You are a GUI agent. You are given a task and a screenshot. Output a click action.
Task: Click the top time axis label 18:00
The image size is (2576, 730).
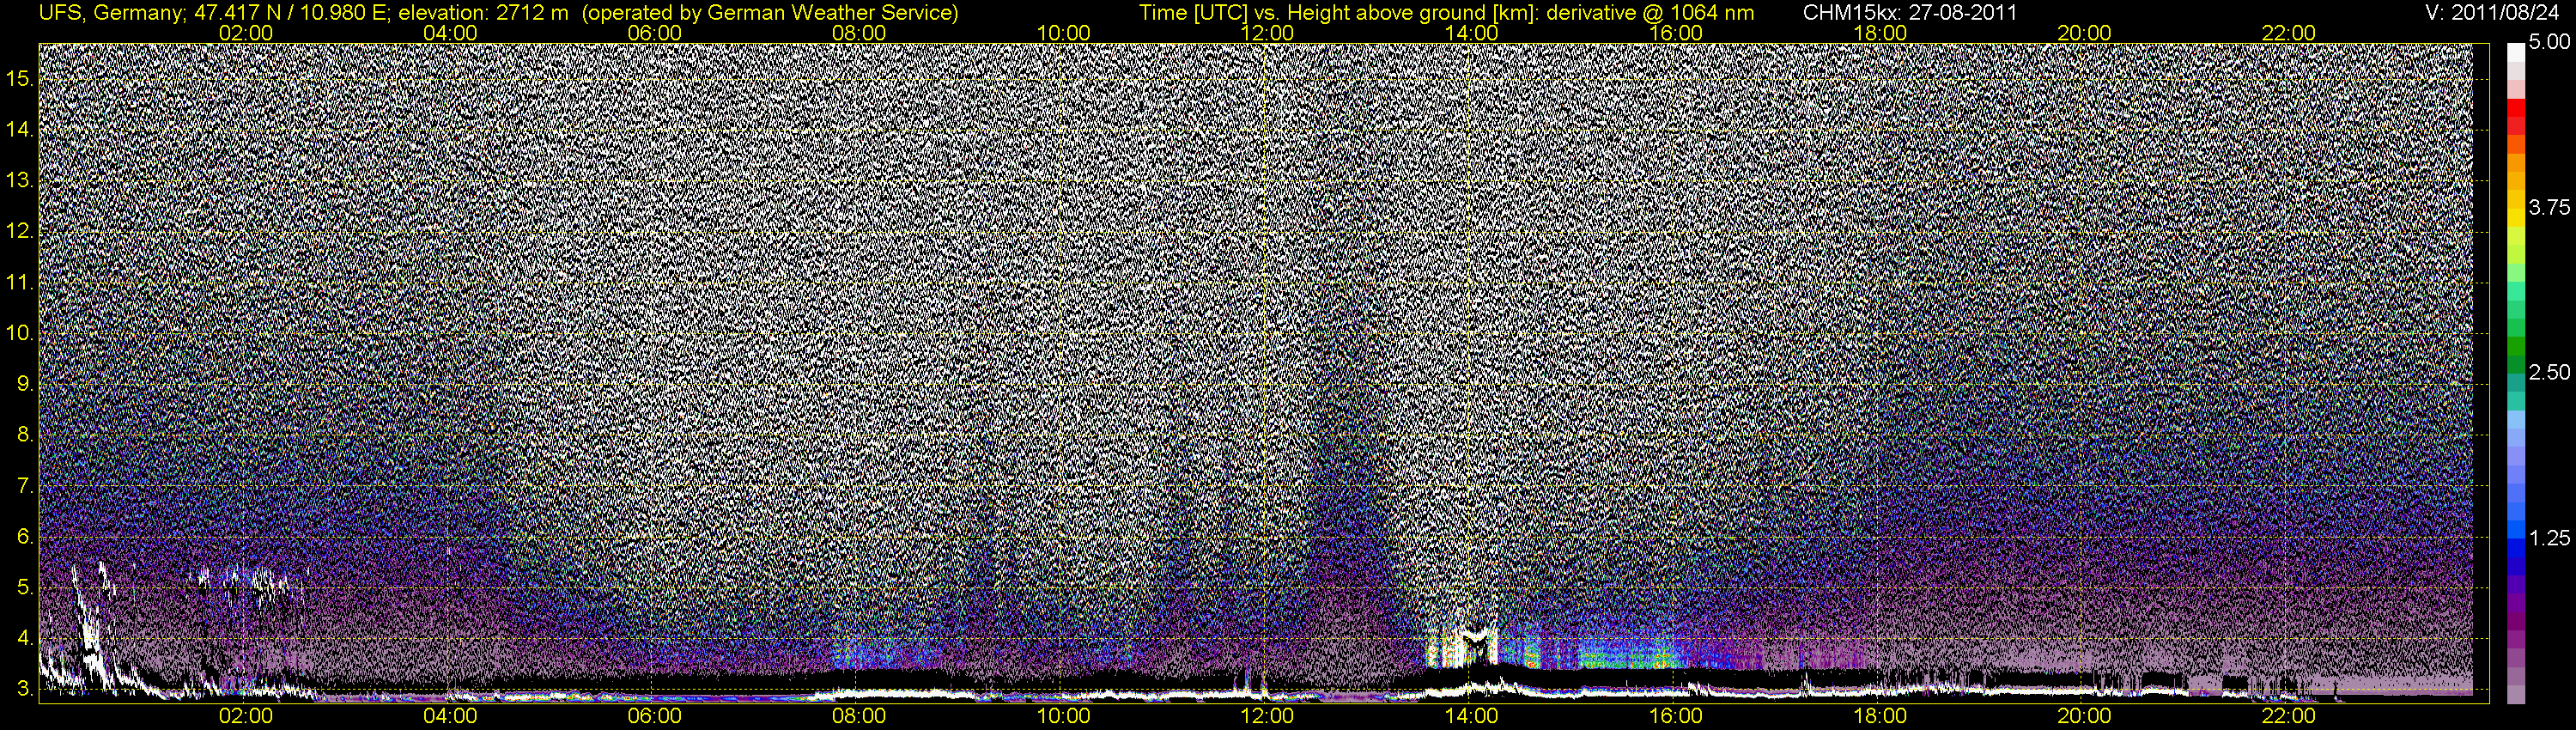click(1880, 33)
